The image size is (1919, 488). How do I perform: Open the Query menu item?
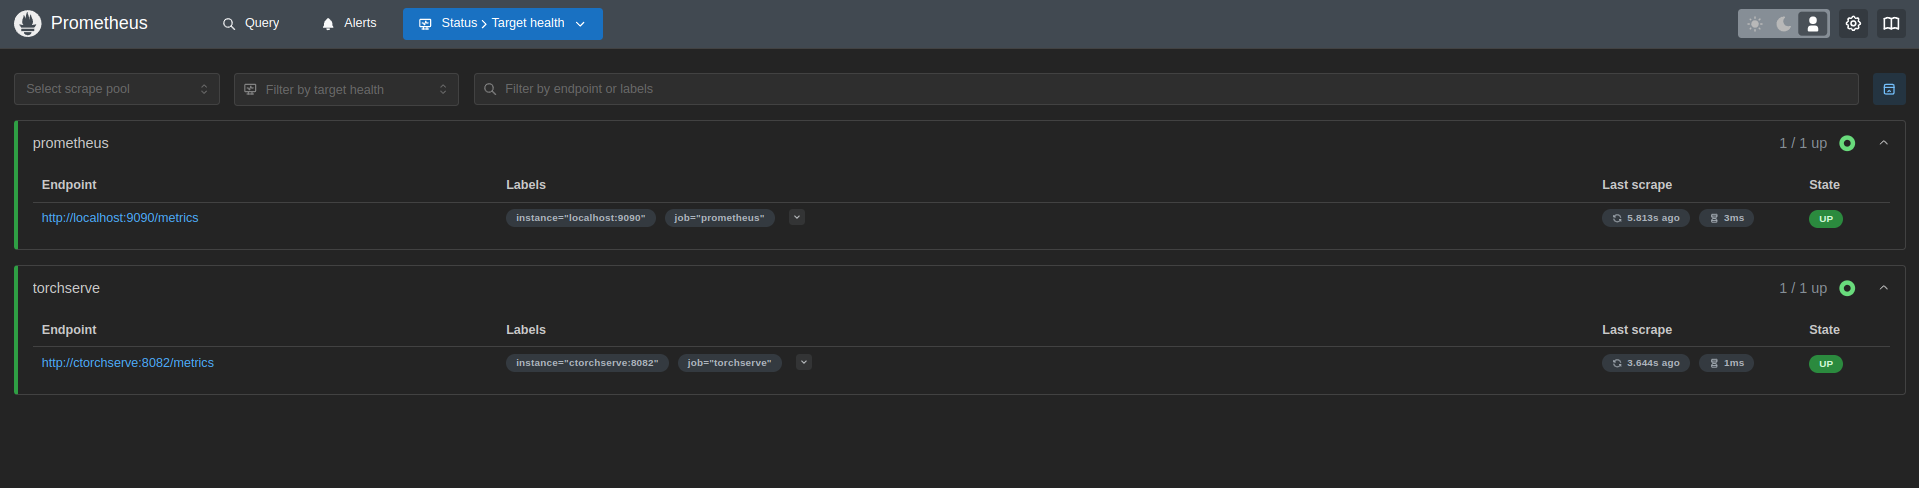click(251, 23)
